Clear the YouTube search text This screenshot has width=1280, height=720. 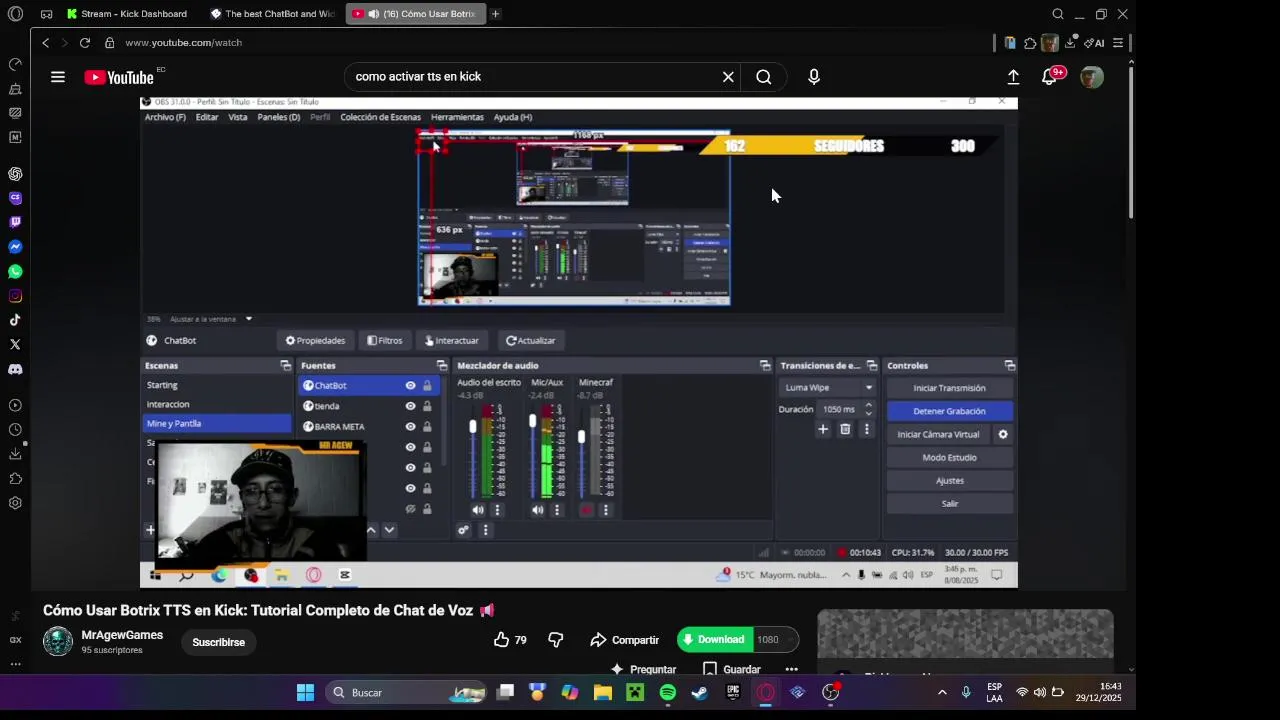point(728,77)
